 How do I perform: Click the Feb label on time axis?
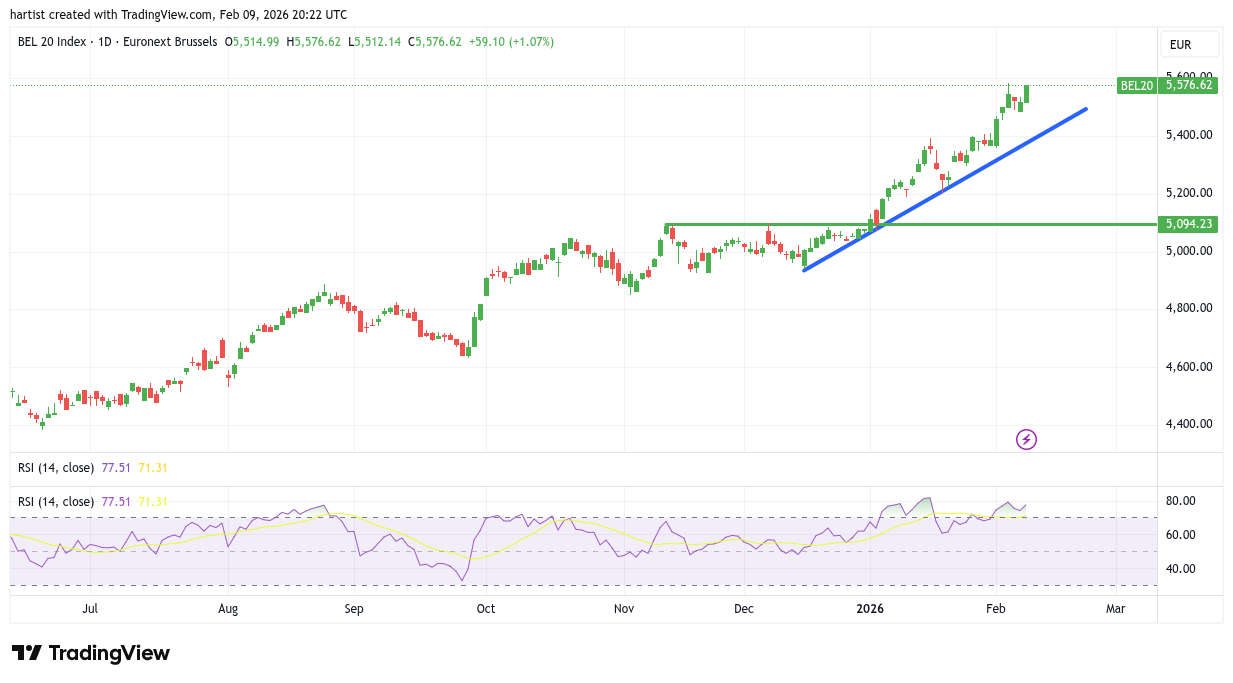point(995,608)
